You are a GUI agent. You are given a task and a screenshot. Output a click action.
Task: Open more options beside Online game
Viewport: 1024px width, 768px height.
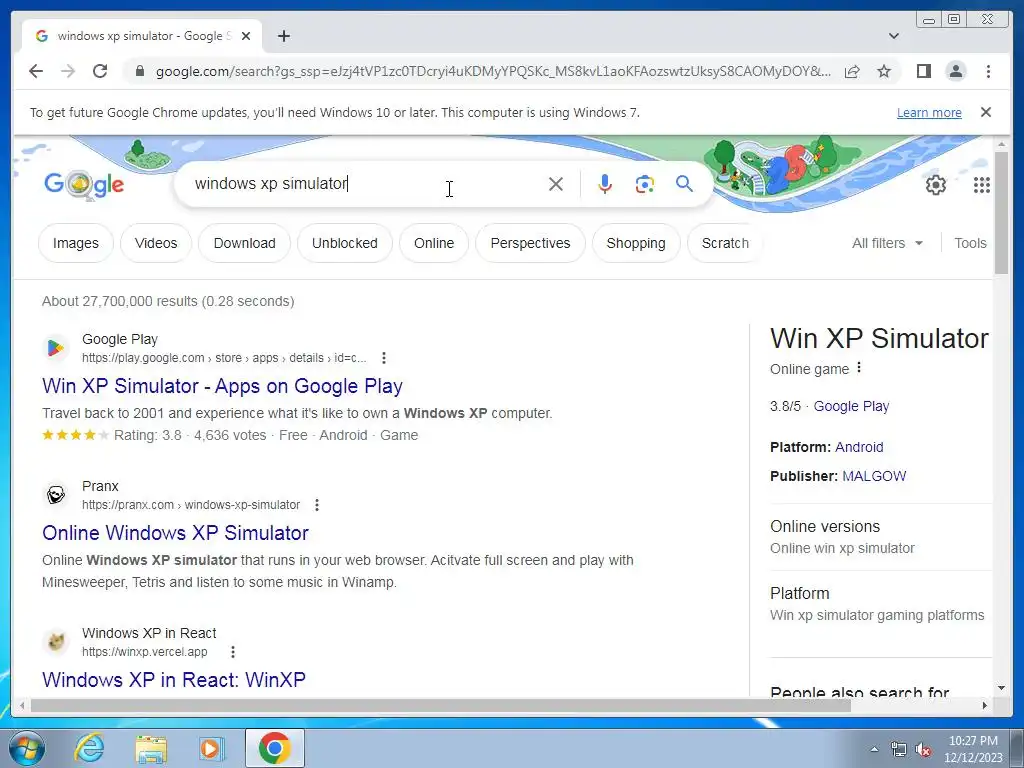pos(859,368)
